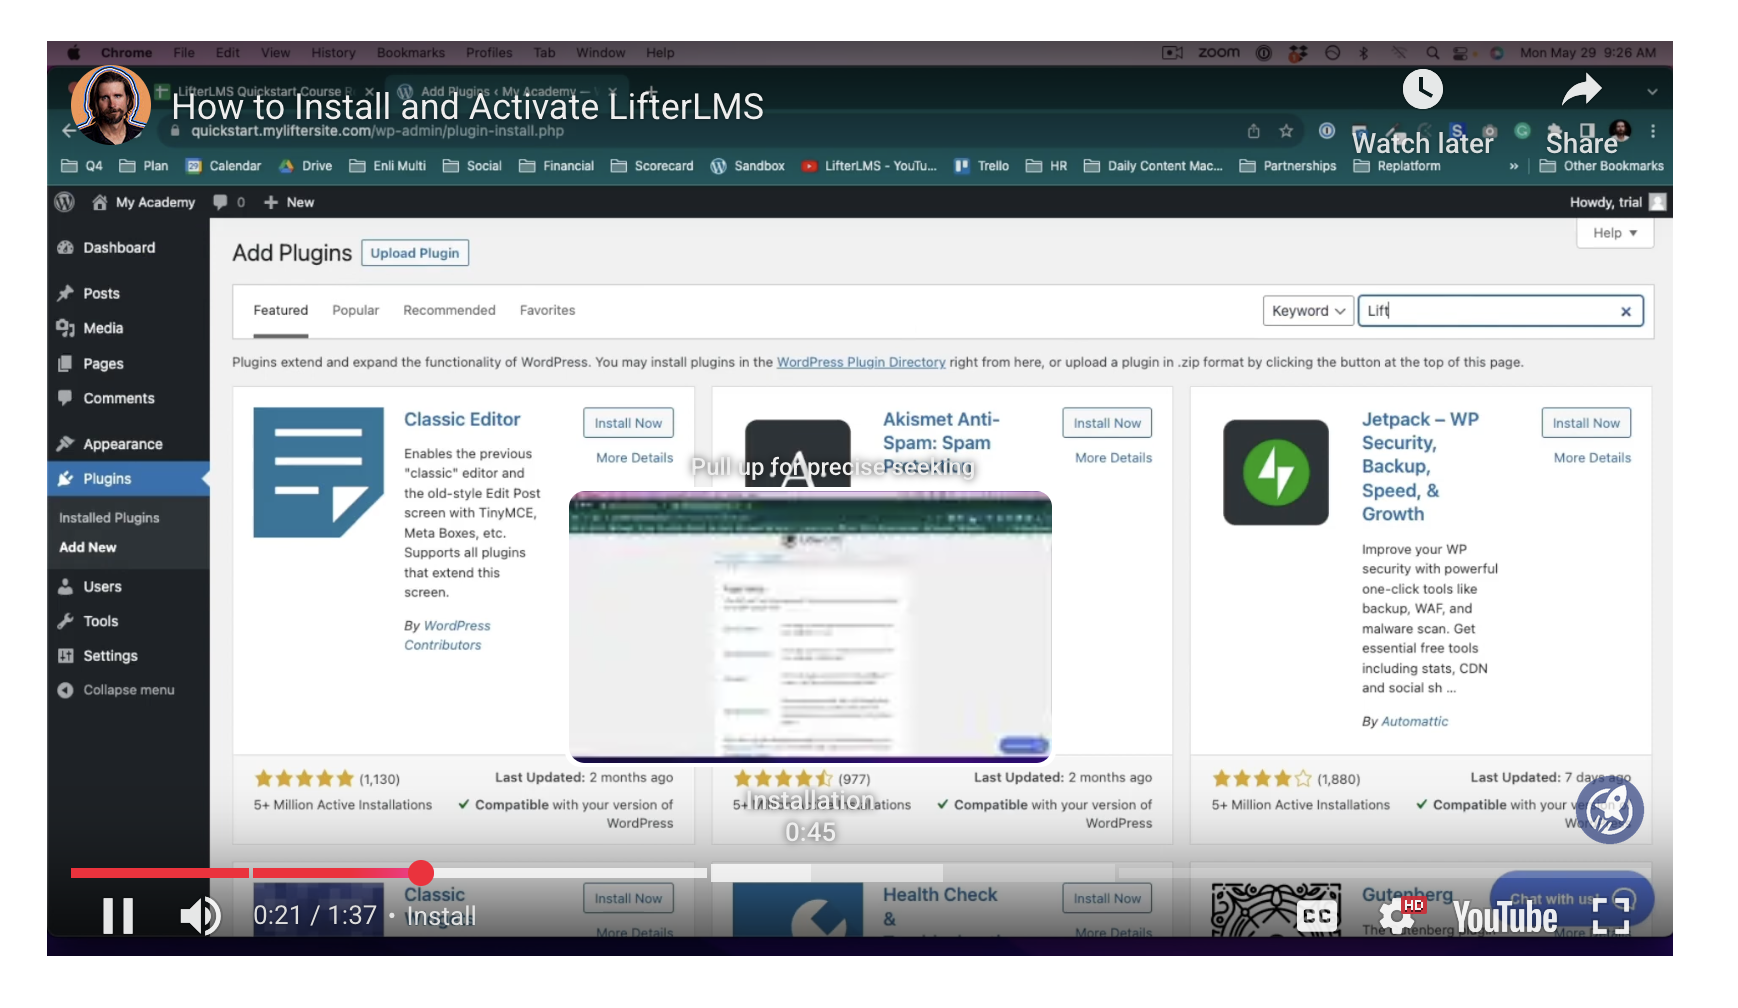This screenshot has width=1738, height=1008.
Task: Click the Upload Plugin button
Action: pos(414,253)
